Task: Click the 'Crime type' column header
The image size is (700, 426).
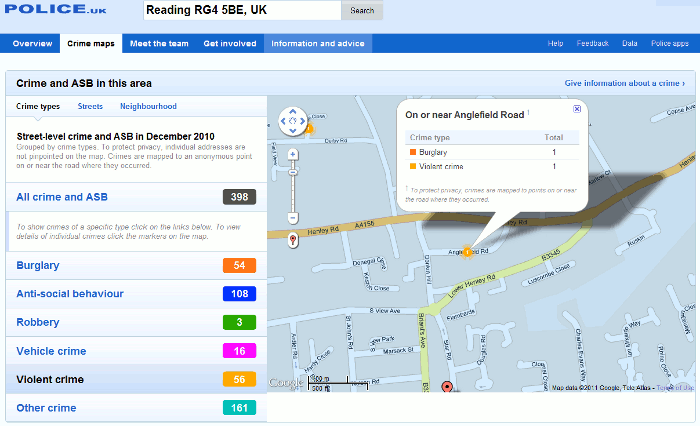Action: click(429, 138)
